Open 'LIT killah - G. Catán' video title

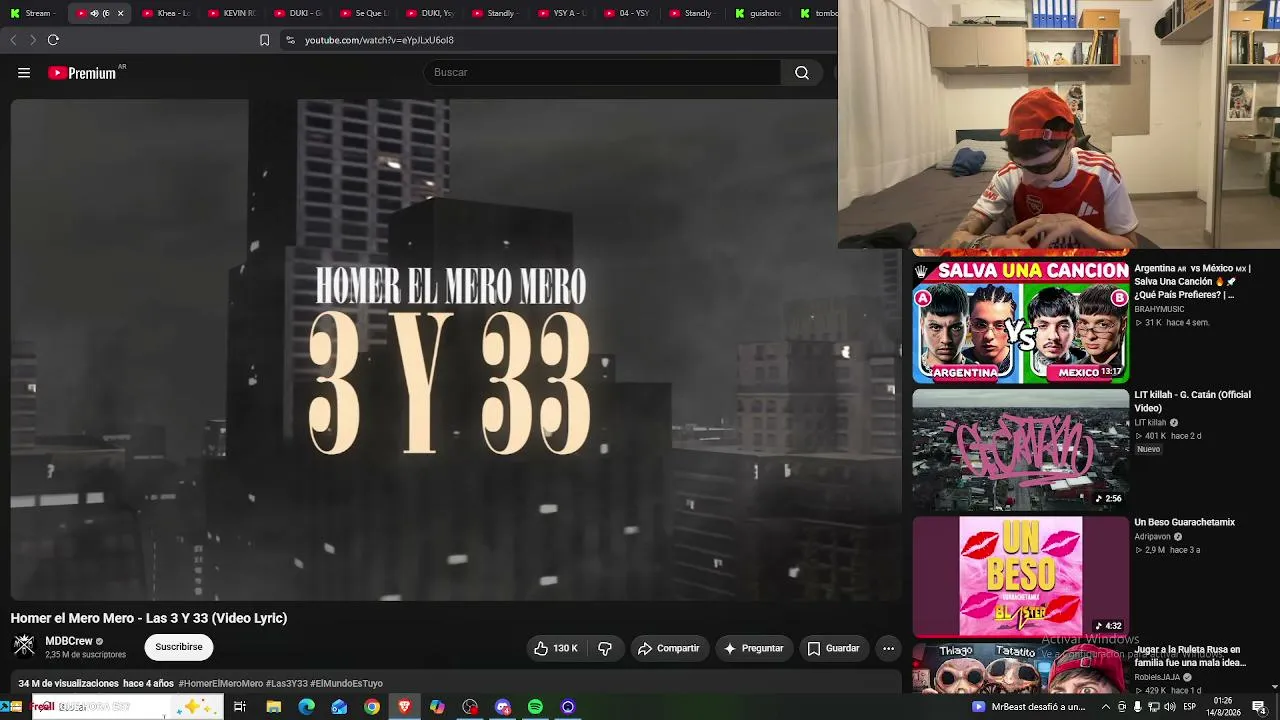click(x=1192, y=401)
